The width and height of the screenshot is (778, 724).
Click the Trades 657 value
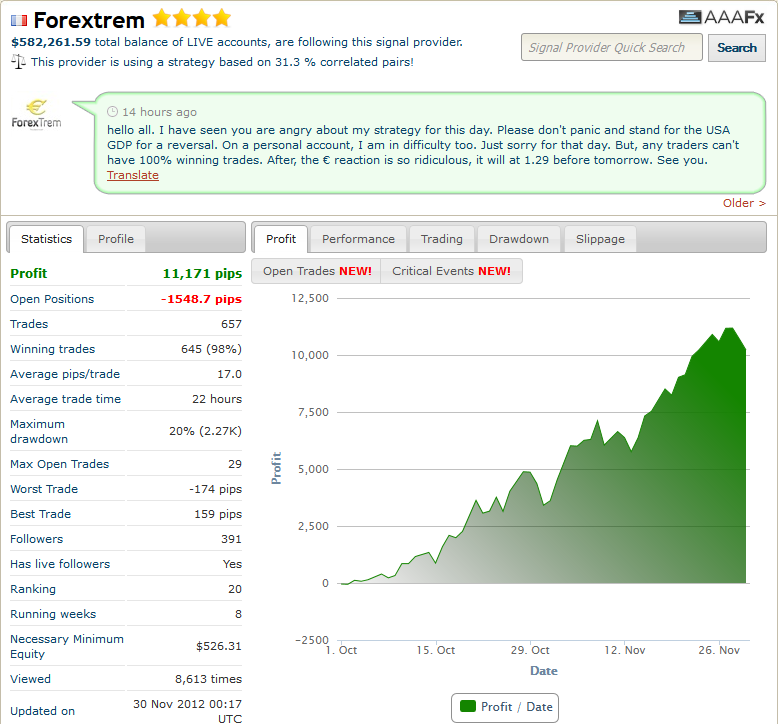pyautogui.click(x=231, y=324)
